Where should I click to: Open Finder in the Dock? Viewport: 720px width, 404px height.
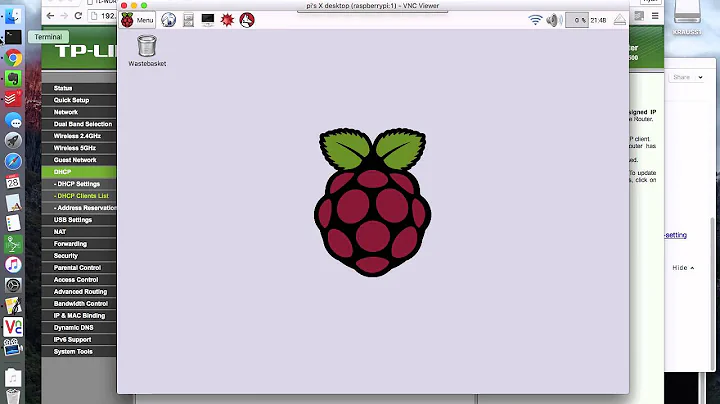tap(13, 16)
